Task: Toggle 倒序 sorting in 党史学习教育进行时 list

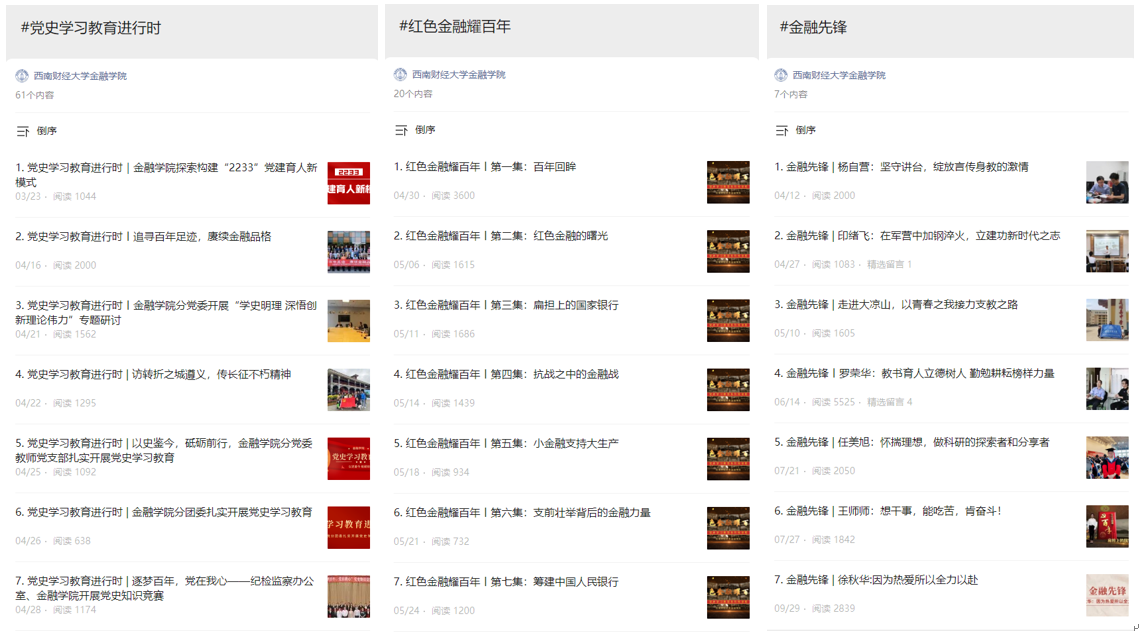Action: pos(47,131)
